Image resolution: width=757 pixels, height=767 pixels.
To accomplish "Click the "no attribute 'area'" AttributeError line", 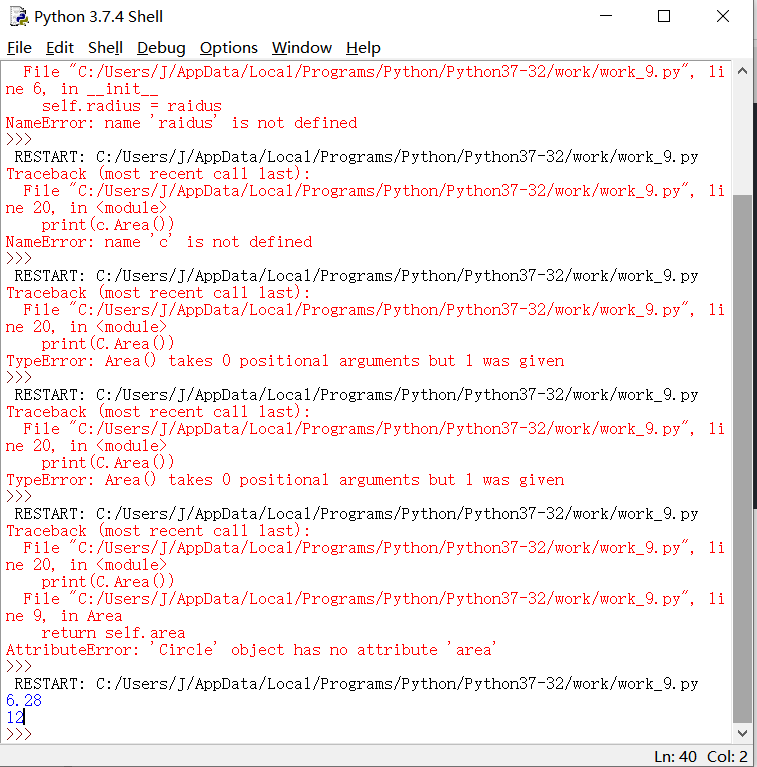I will coord(251,650).
